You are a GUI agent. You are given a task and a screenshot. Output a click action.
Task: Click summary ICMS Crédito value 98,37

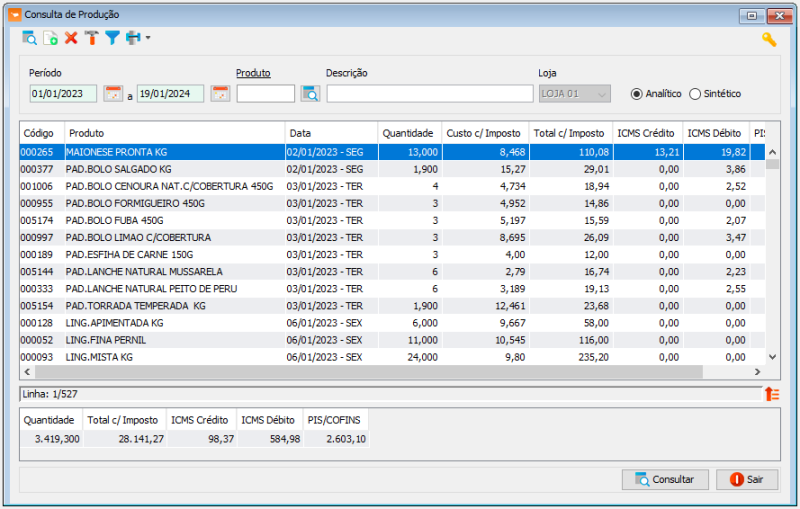pyautogui.click(x=221, y=439)
